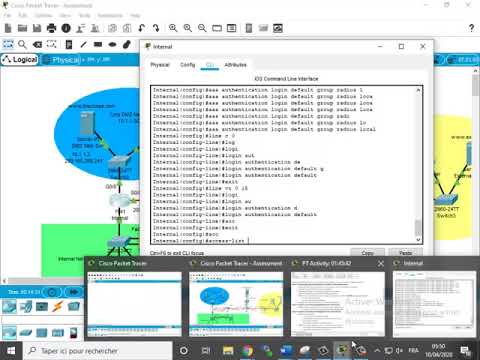Image resolution: width=480 pixels, height=360 pixels.
Task: Undo the last action
Action: (x=141, y=28)
